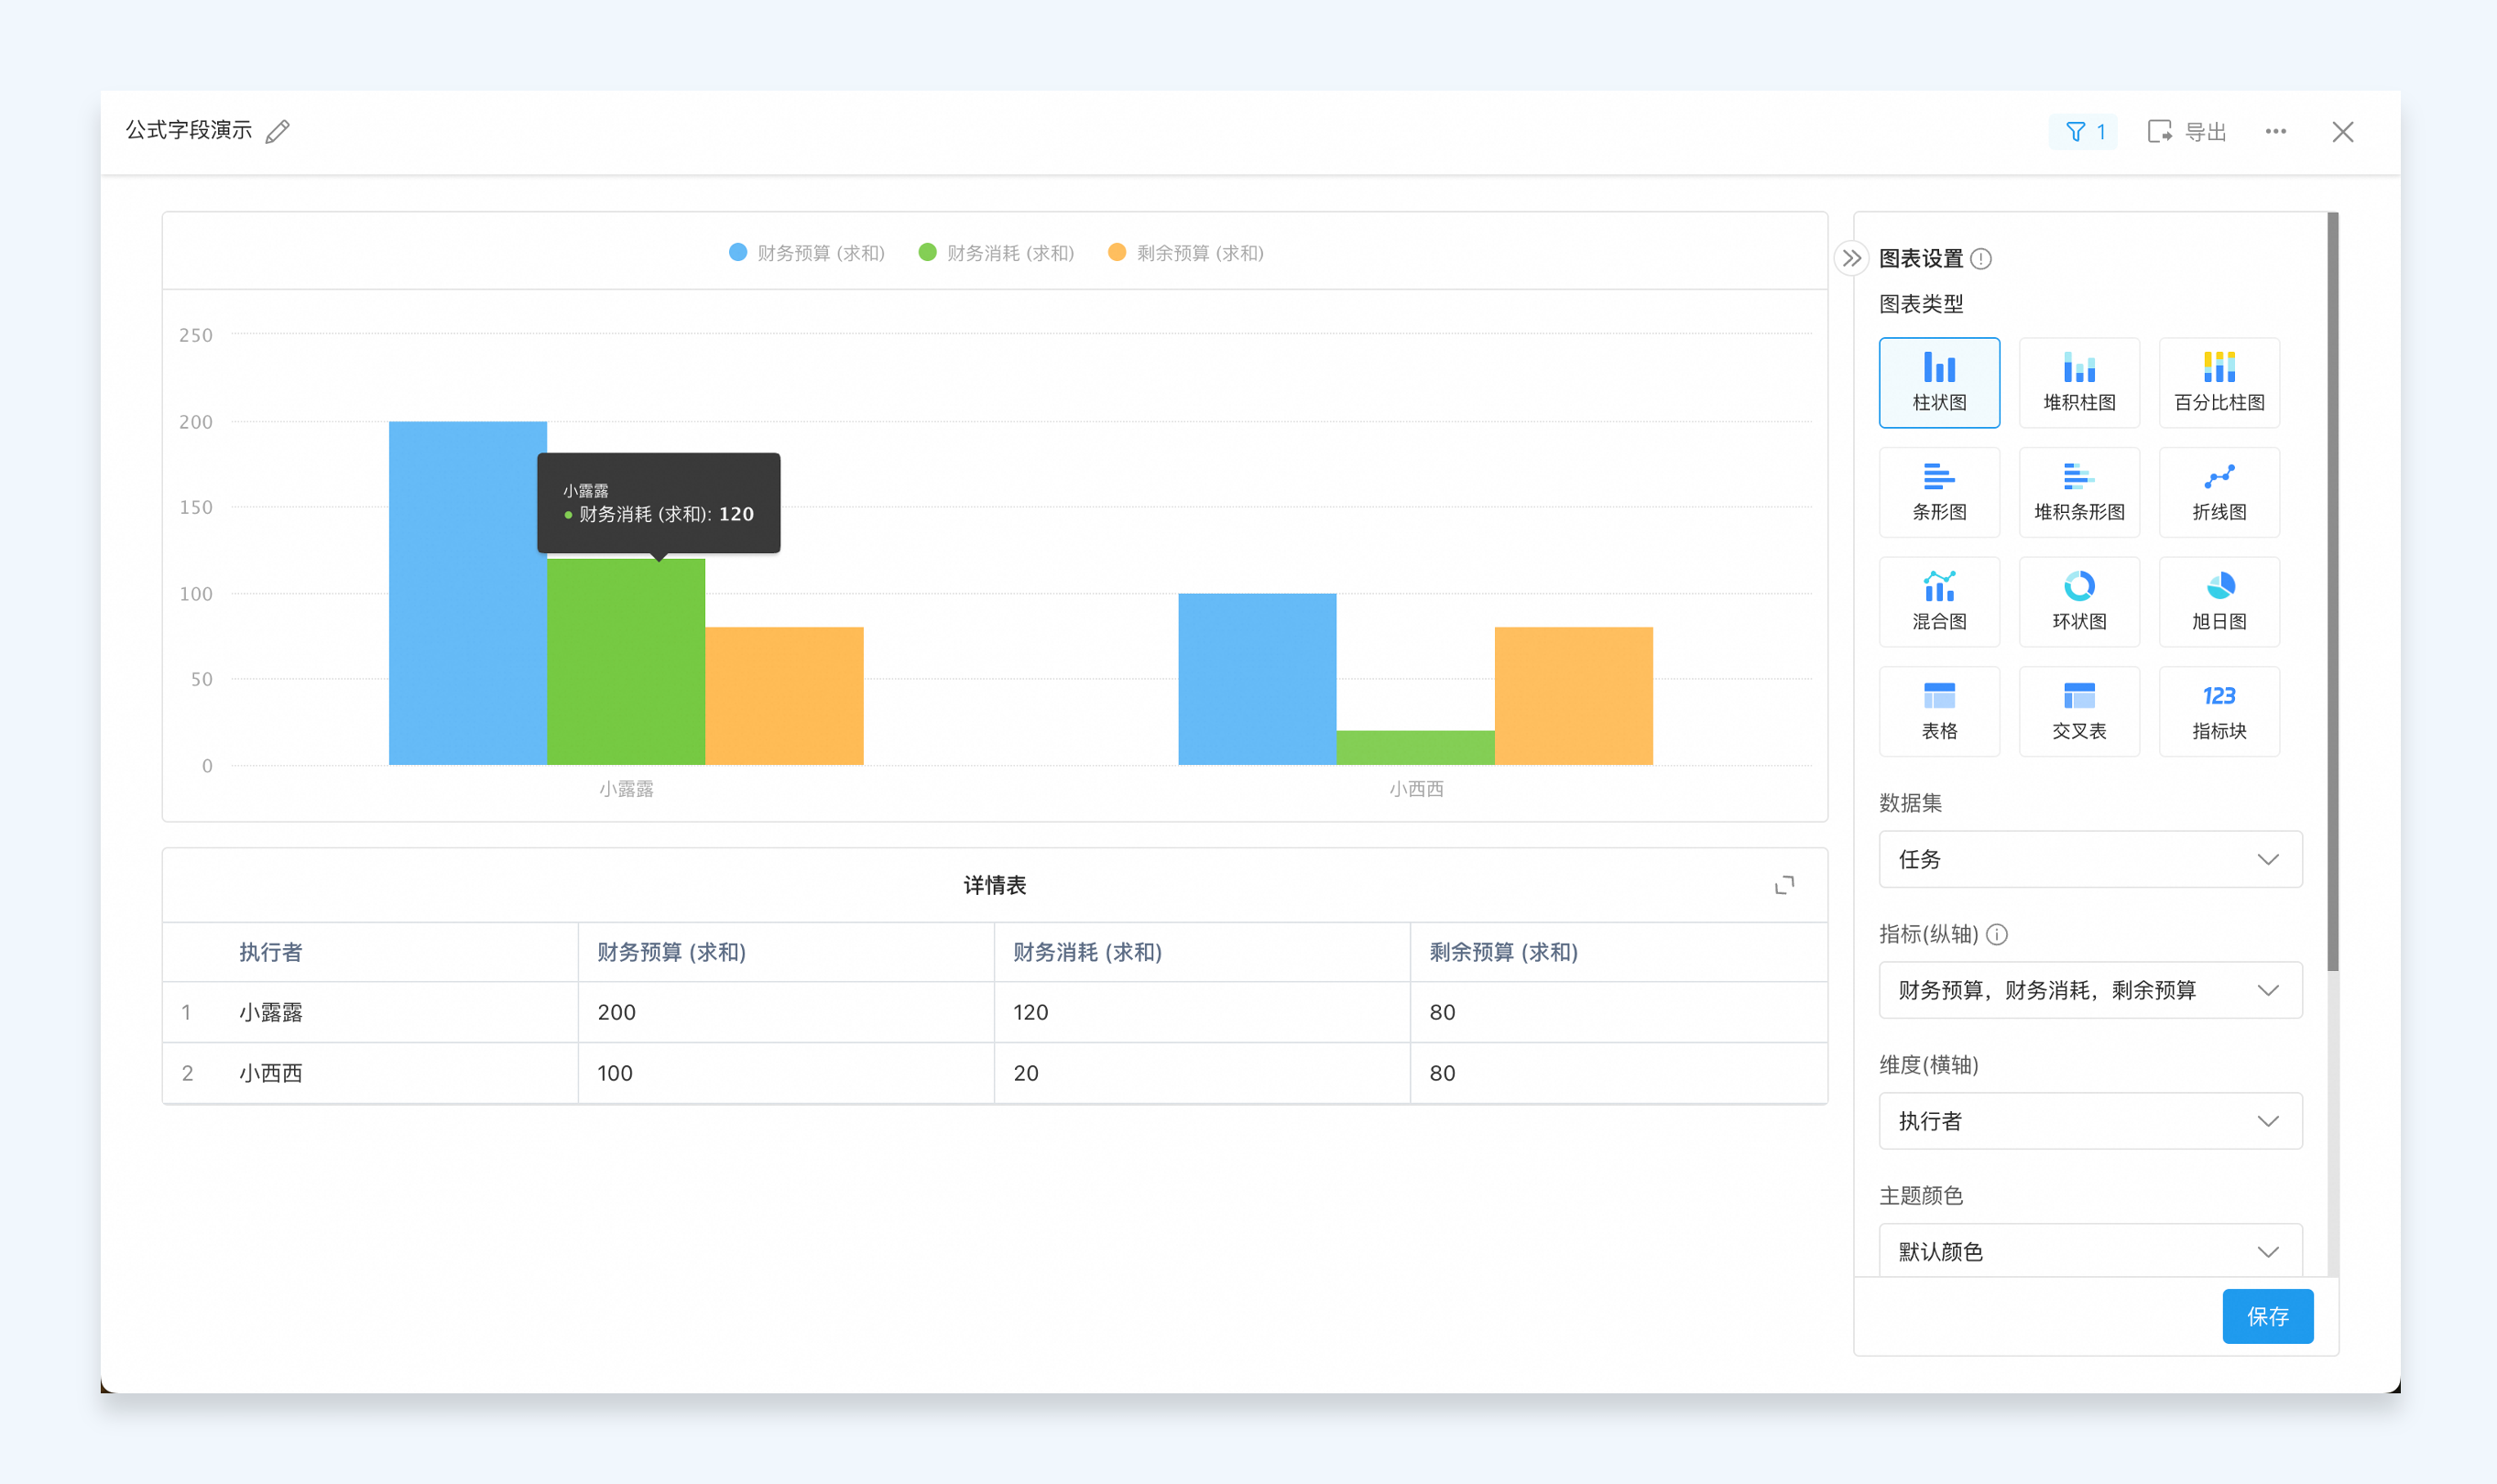
Task: Open the filter button showing 1
Action: [x=2085, y=132]
